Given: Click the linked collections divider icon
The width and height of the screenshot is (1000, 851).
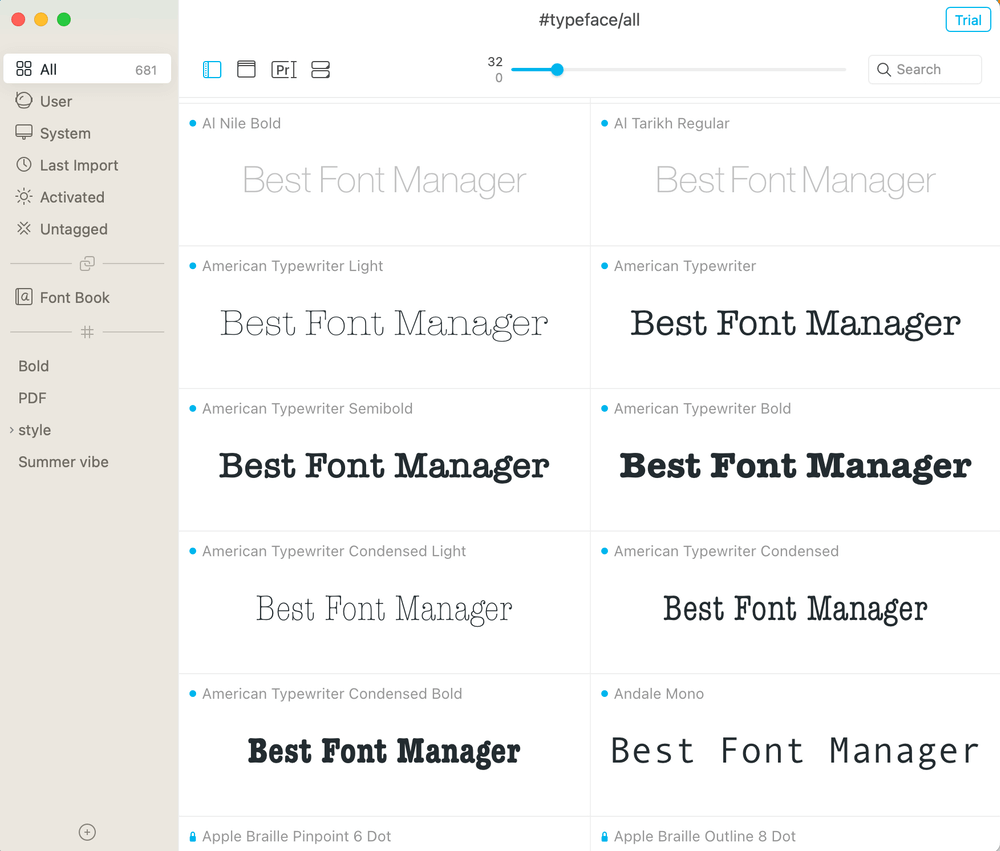Looking at the screenshot, I should point(87,263).
